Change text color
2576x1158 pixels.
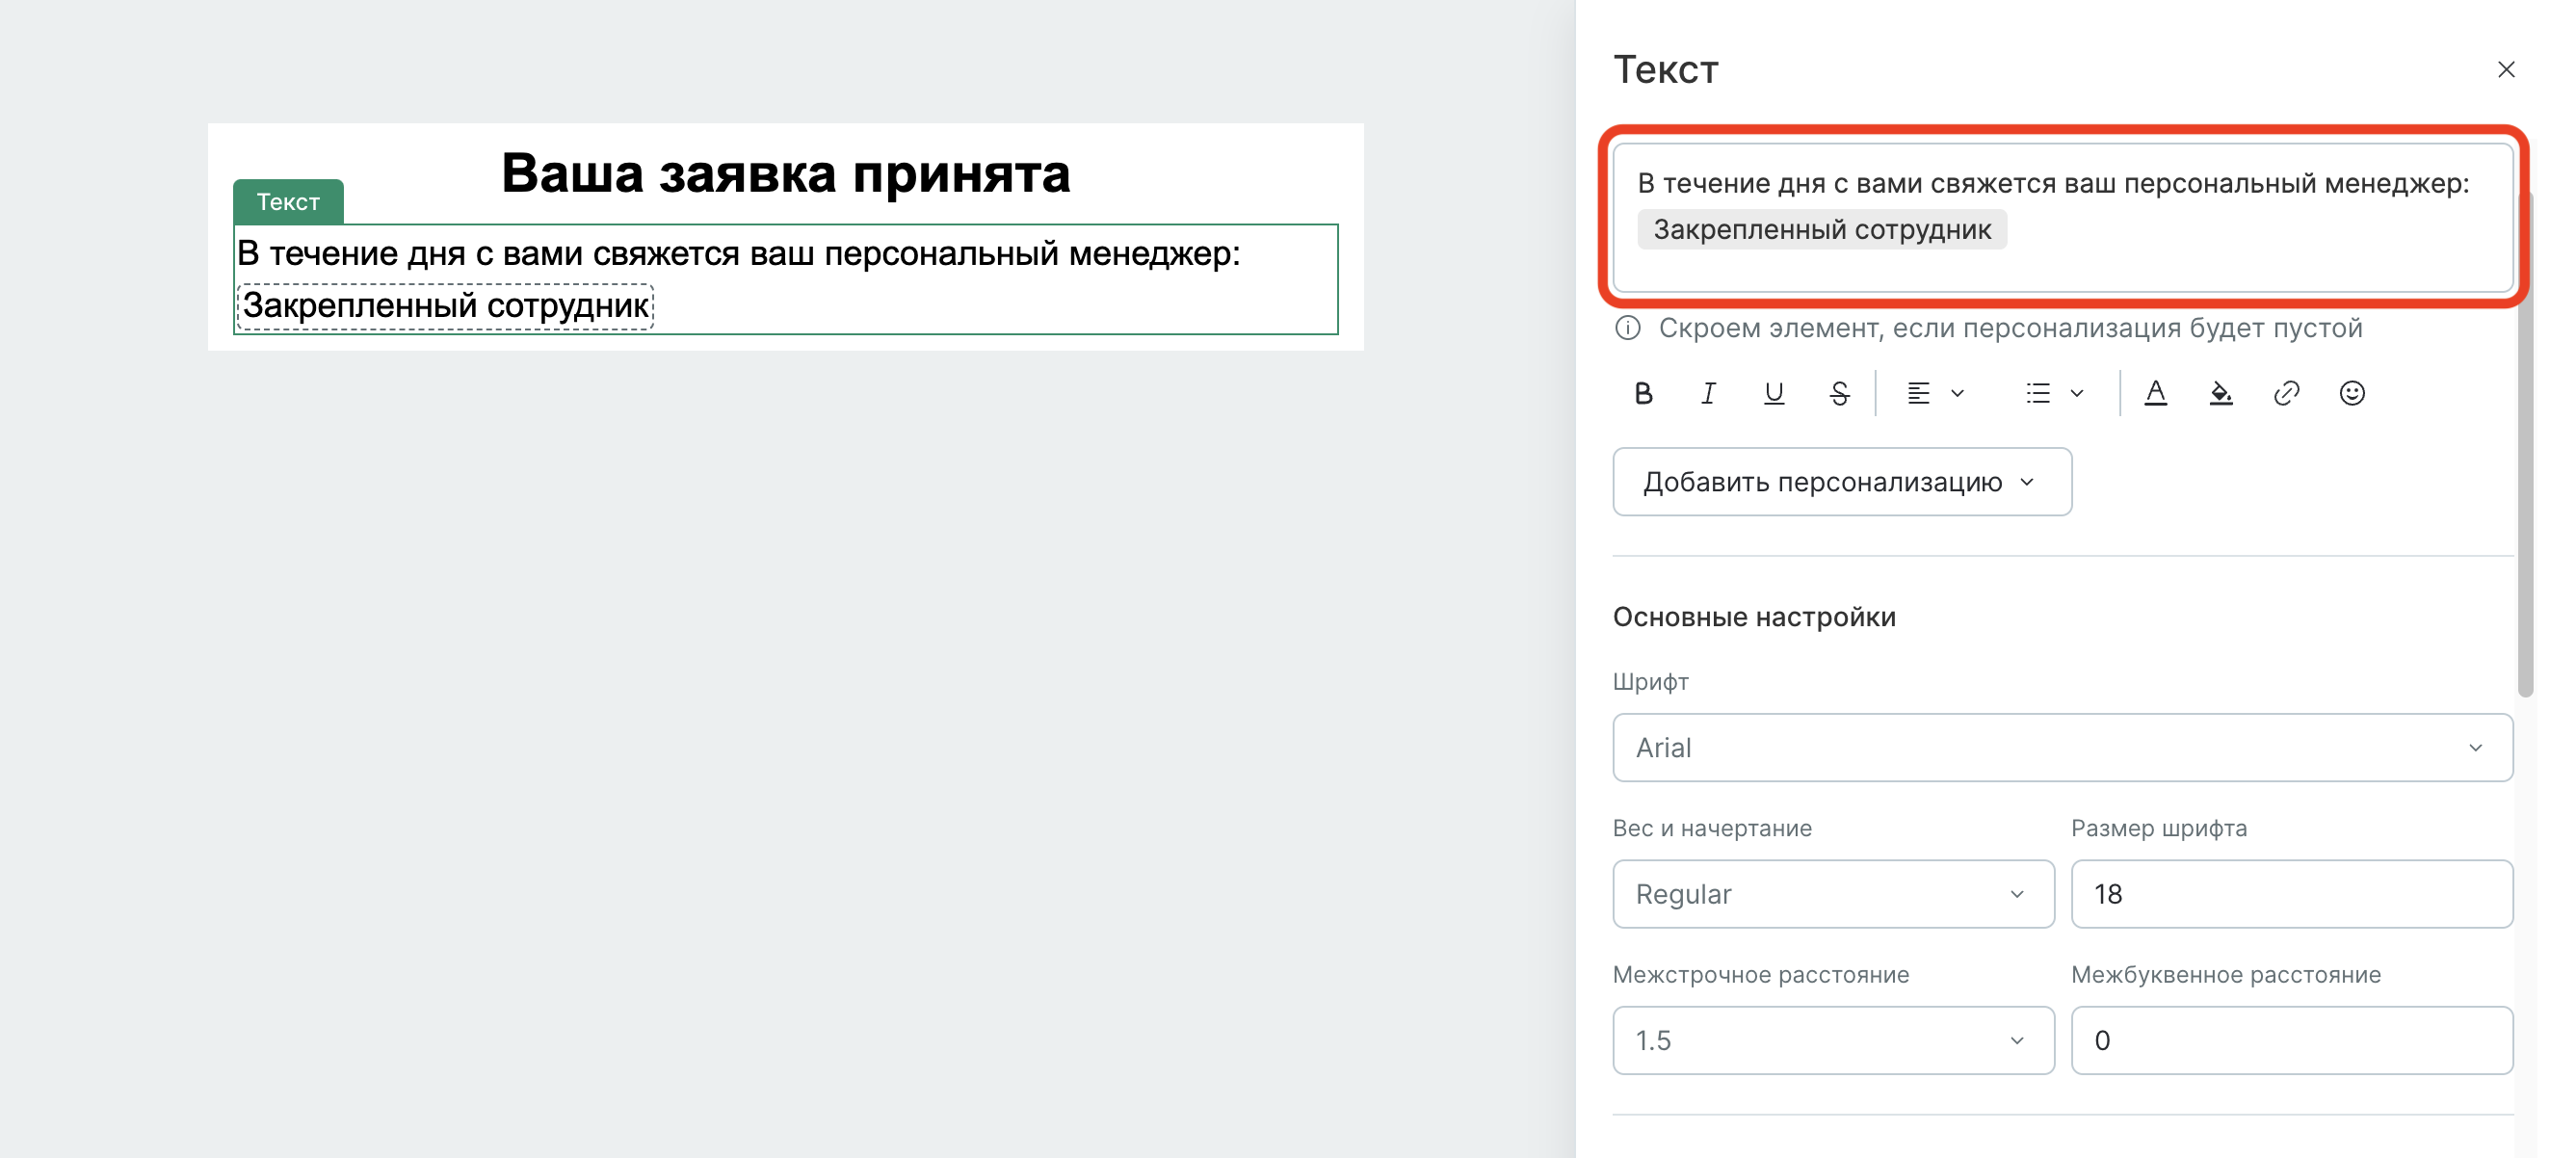pos(2156,393)
